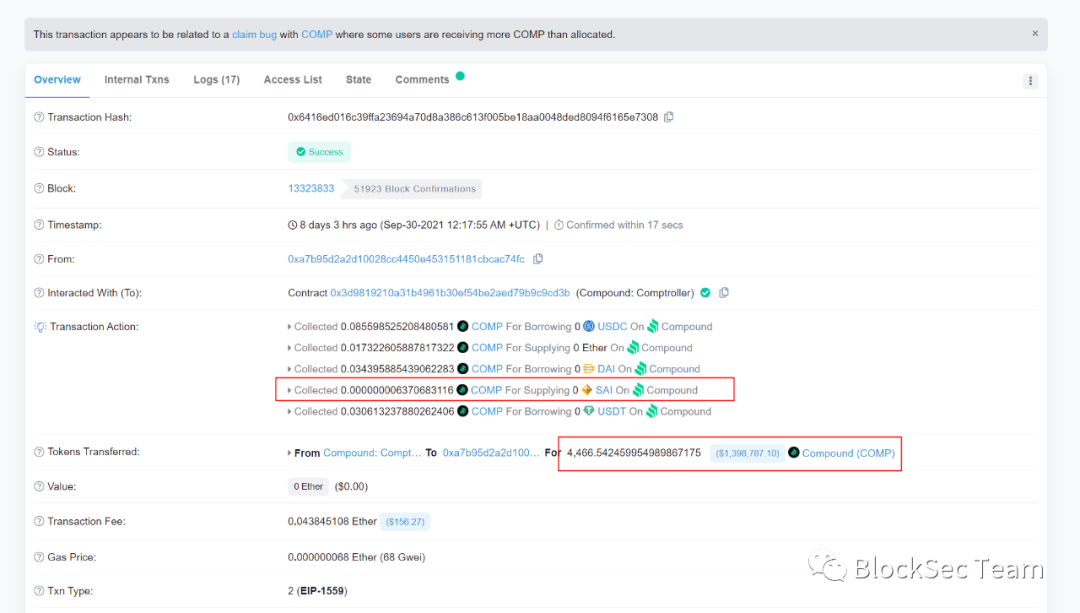Click the help icon beside Value
Viewport: 1080px width, 613px height.
pos(39,486)
